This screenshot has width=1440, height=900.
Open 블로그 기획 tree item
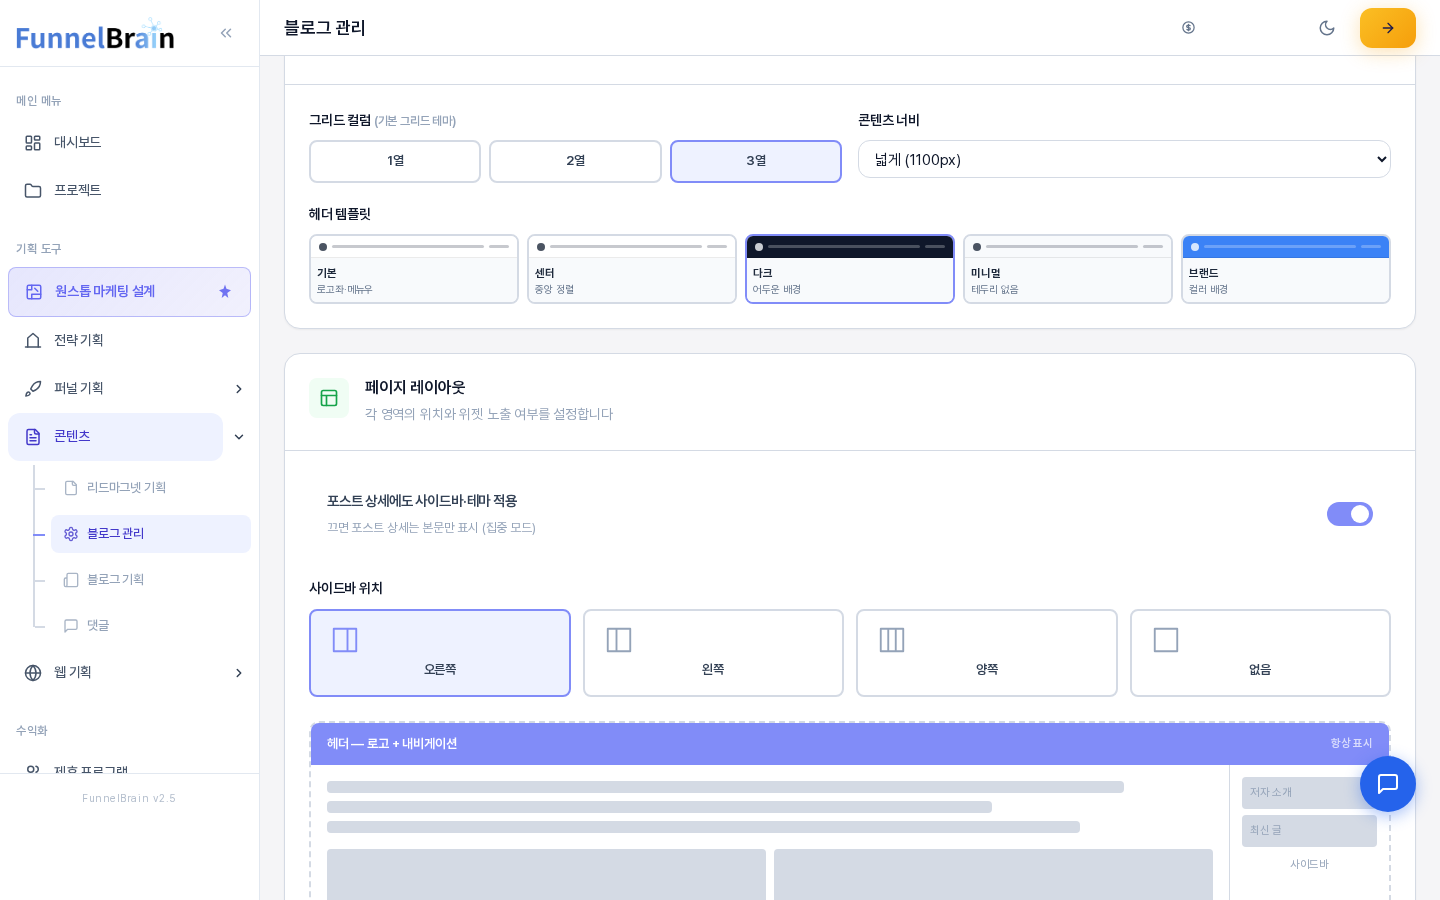pos(151,580)
